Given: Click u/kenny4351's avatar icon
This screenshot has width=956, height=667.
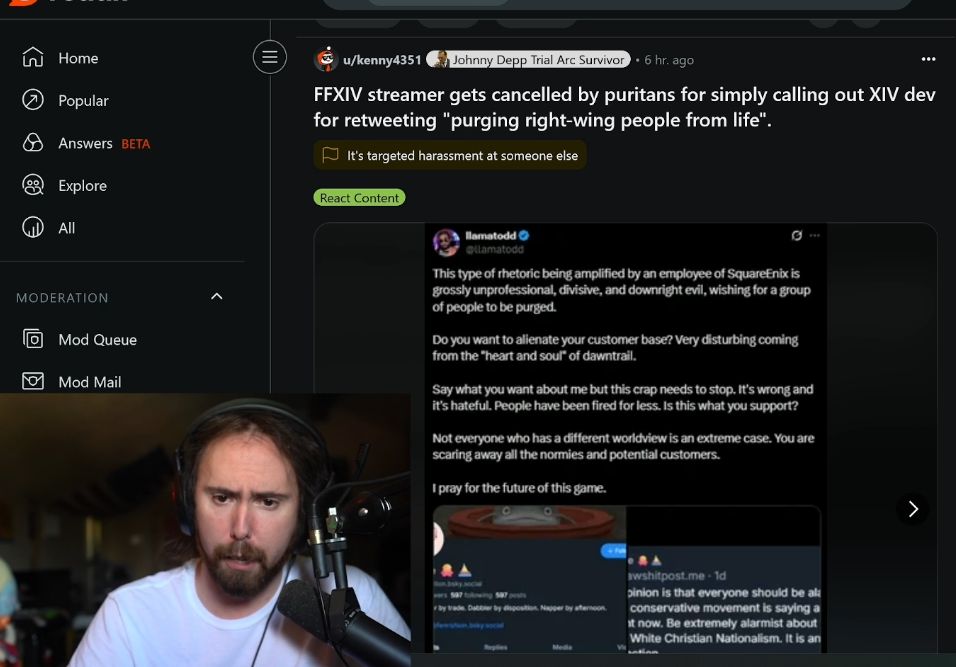Looking at the screenshot, I should pyautogui.click(x=326, y=59).
